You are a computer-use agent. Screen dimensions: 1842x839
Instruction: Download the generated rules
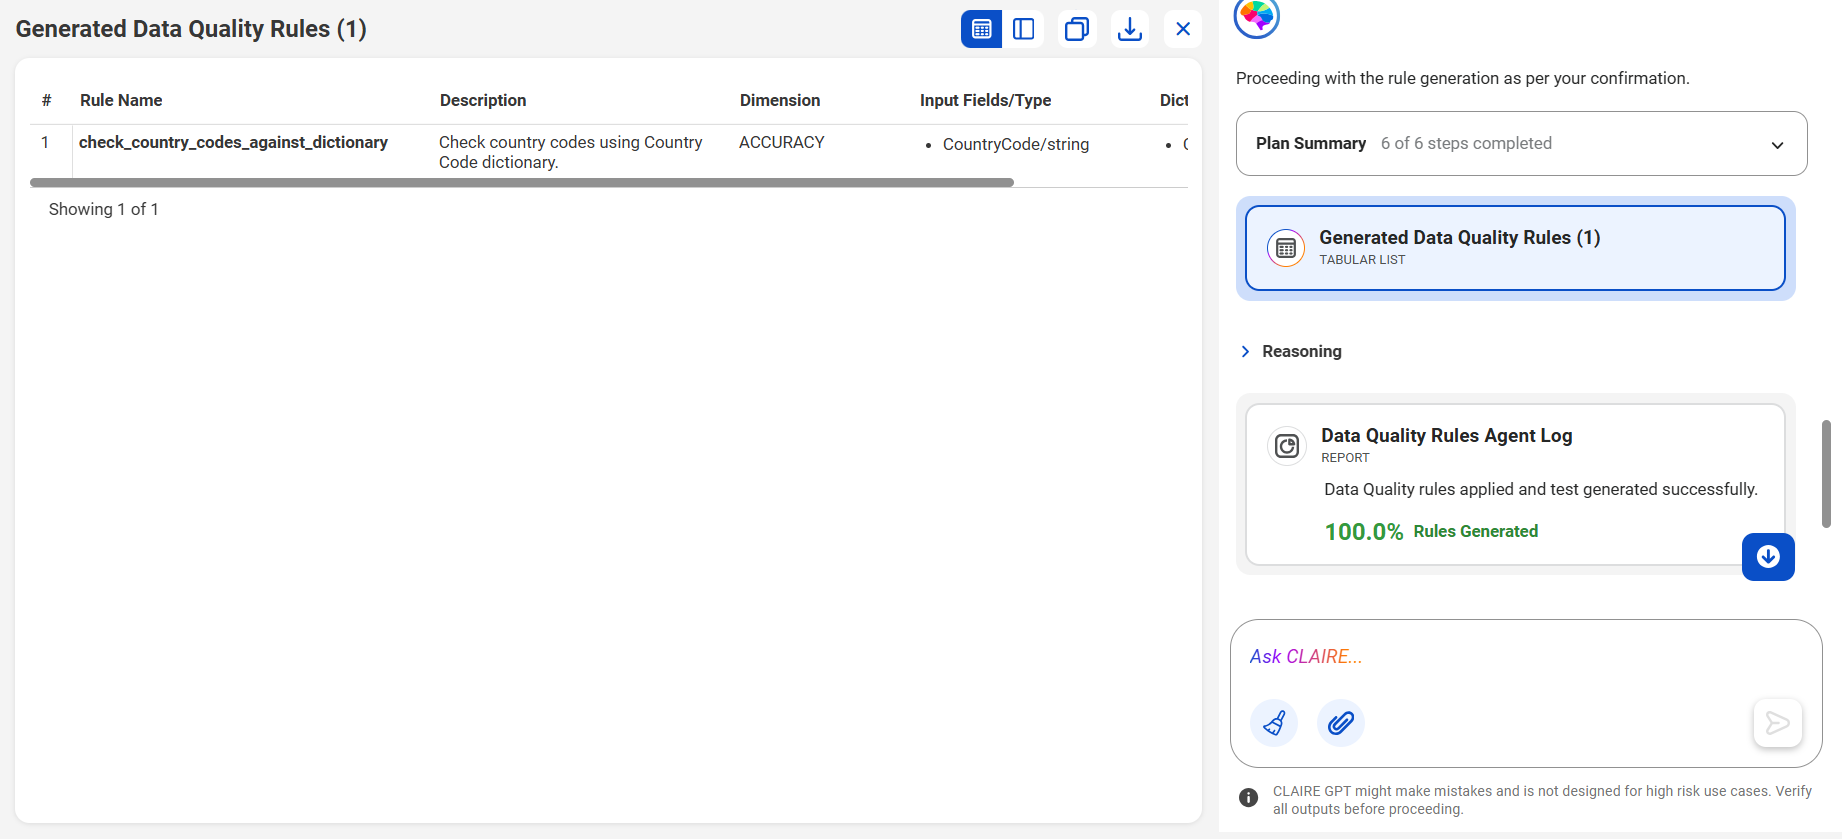click(x=1130, y=29)
